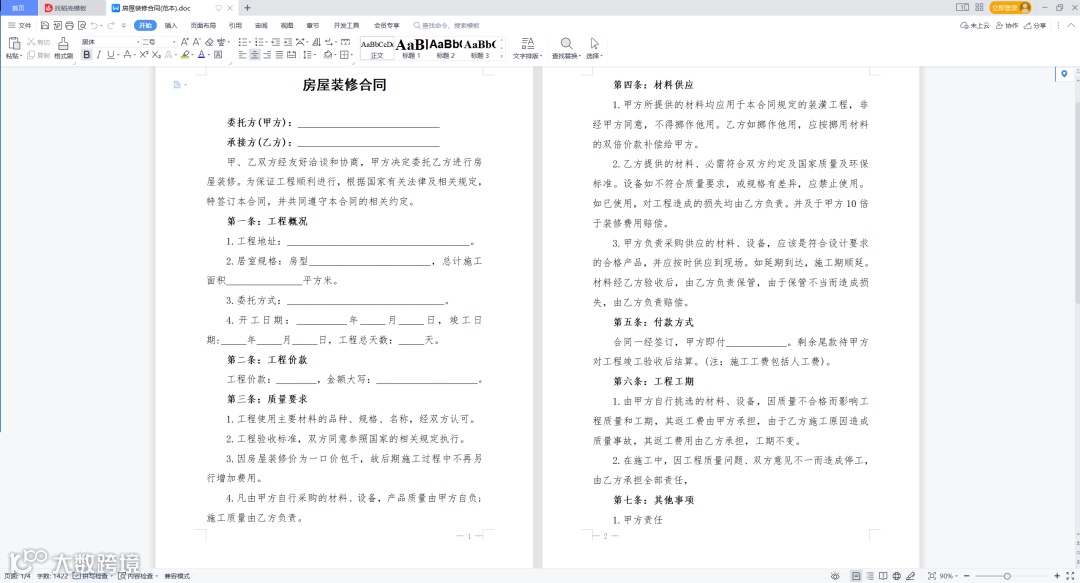
Task: Open line spacing dropdown
Action: tap(315, 54)
